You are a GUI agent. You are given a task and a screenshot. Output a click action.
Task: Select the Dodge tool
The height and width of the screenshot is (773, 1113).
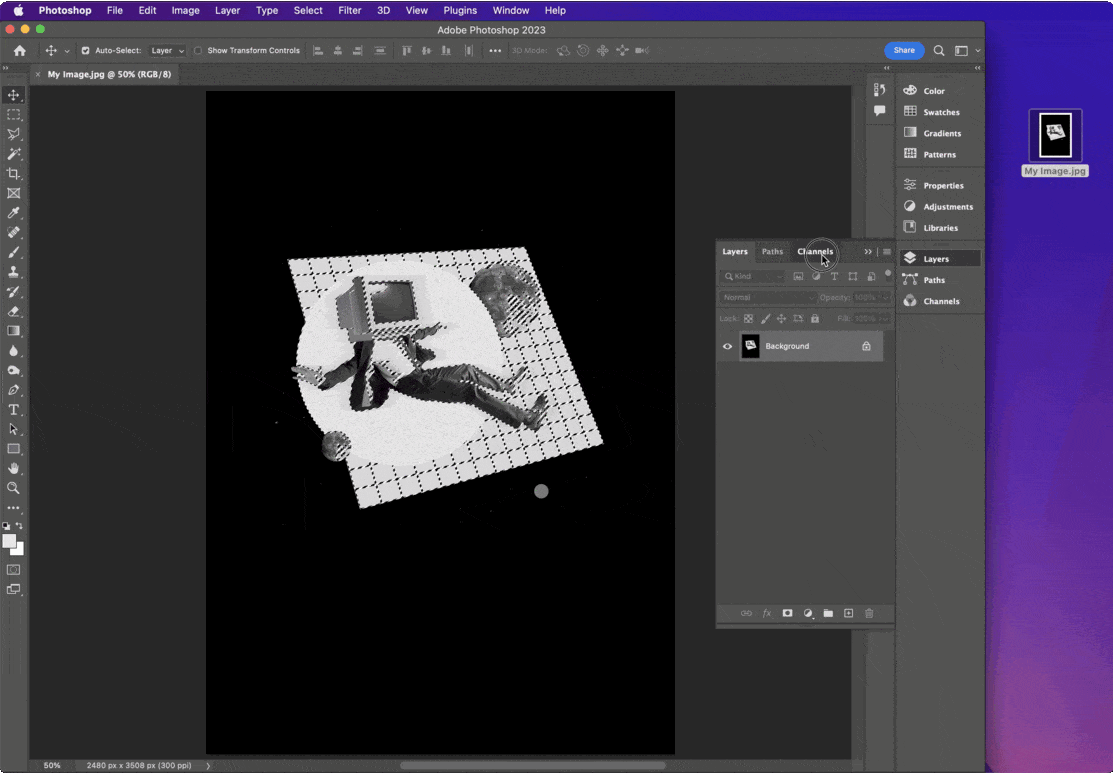[13, 371]
